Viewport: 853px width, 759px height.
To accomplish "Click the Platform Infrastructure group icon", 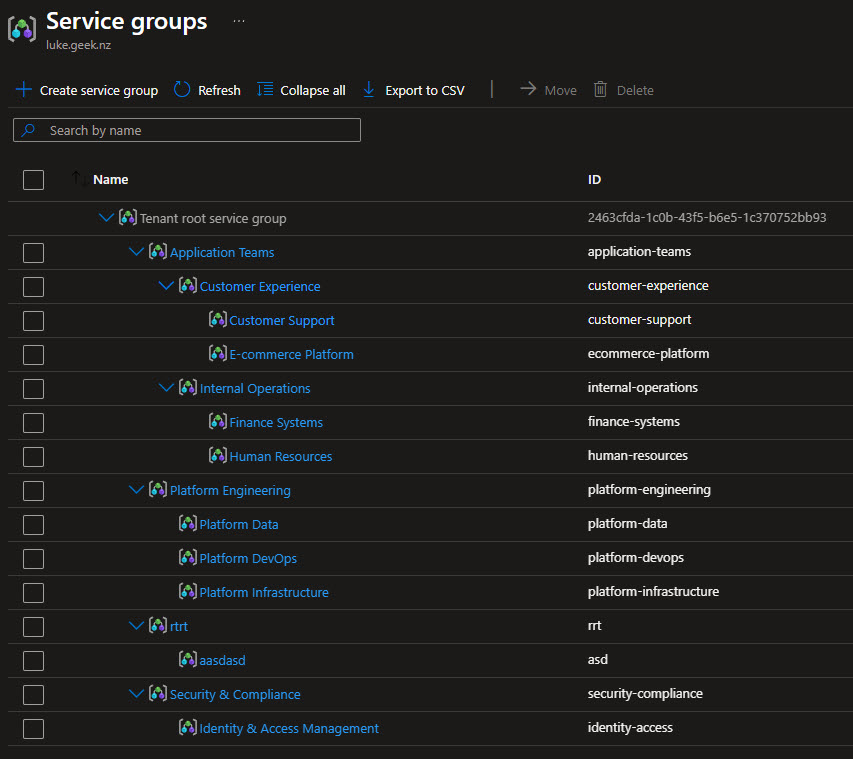I will 188,591.
